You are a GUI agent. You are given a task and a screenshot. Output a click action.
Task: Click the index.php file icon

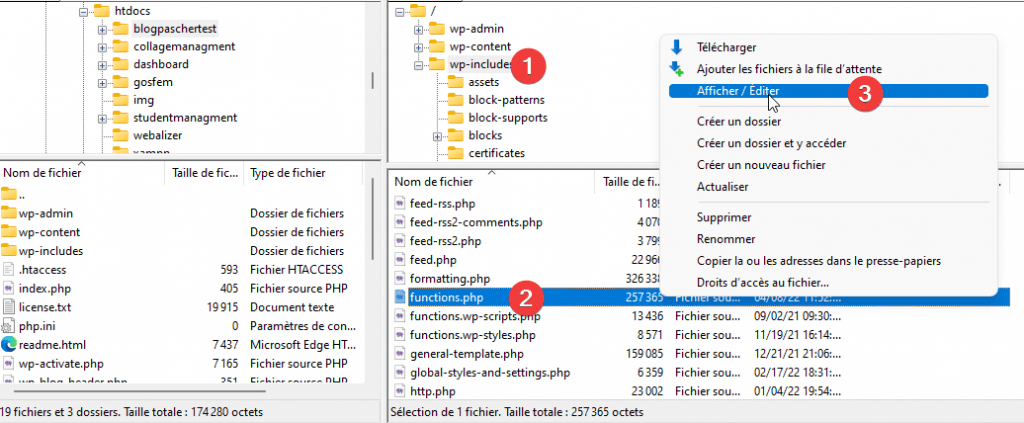8,288
